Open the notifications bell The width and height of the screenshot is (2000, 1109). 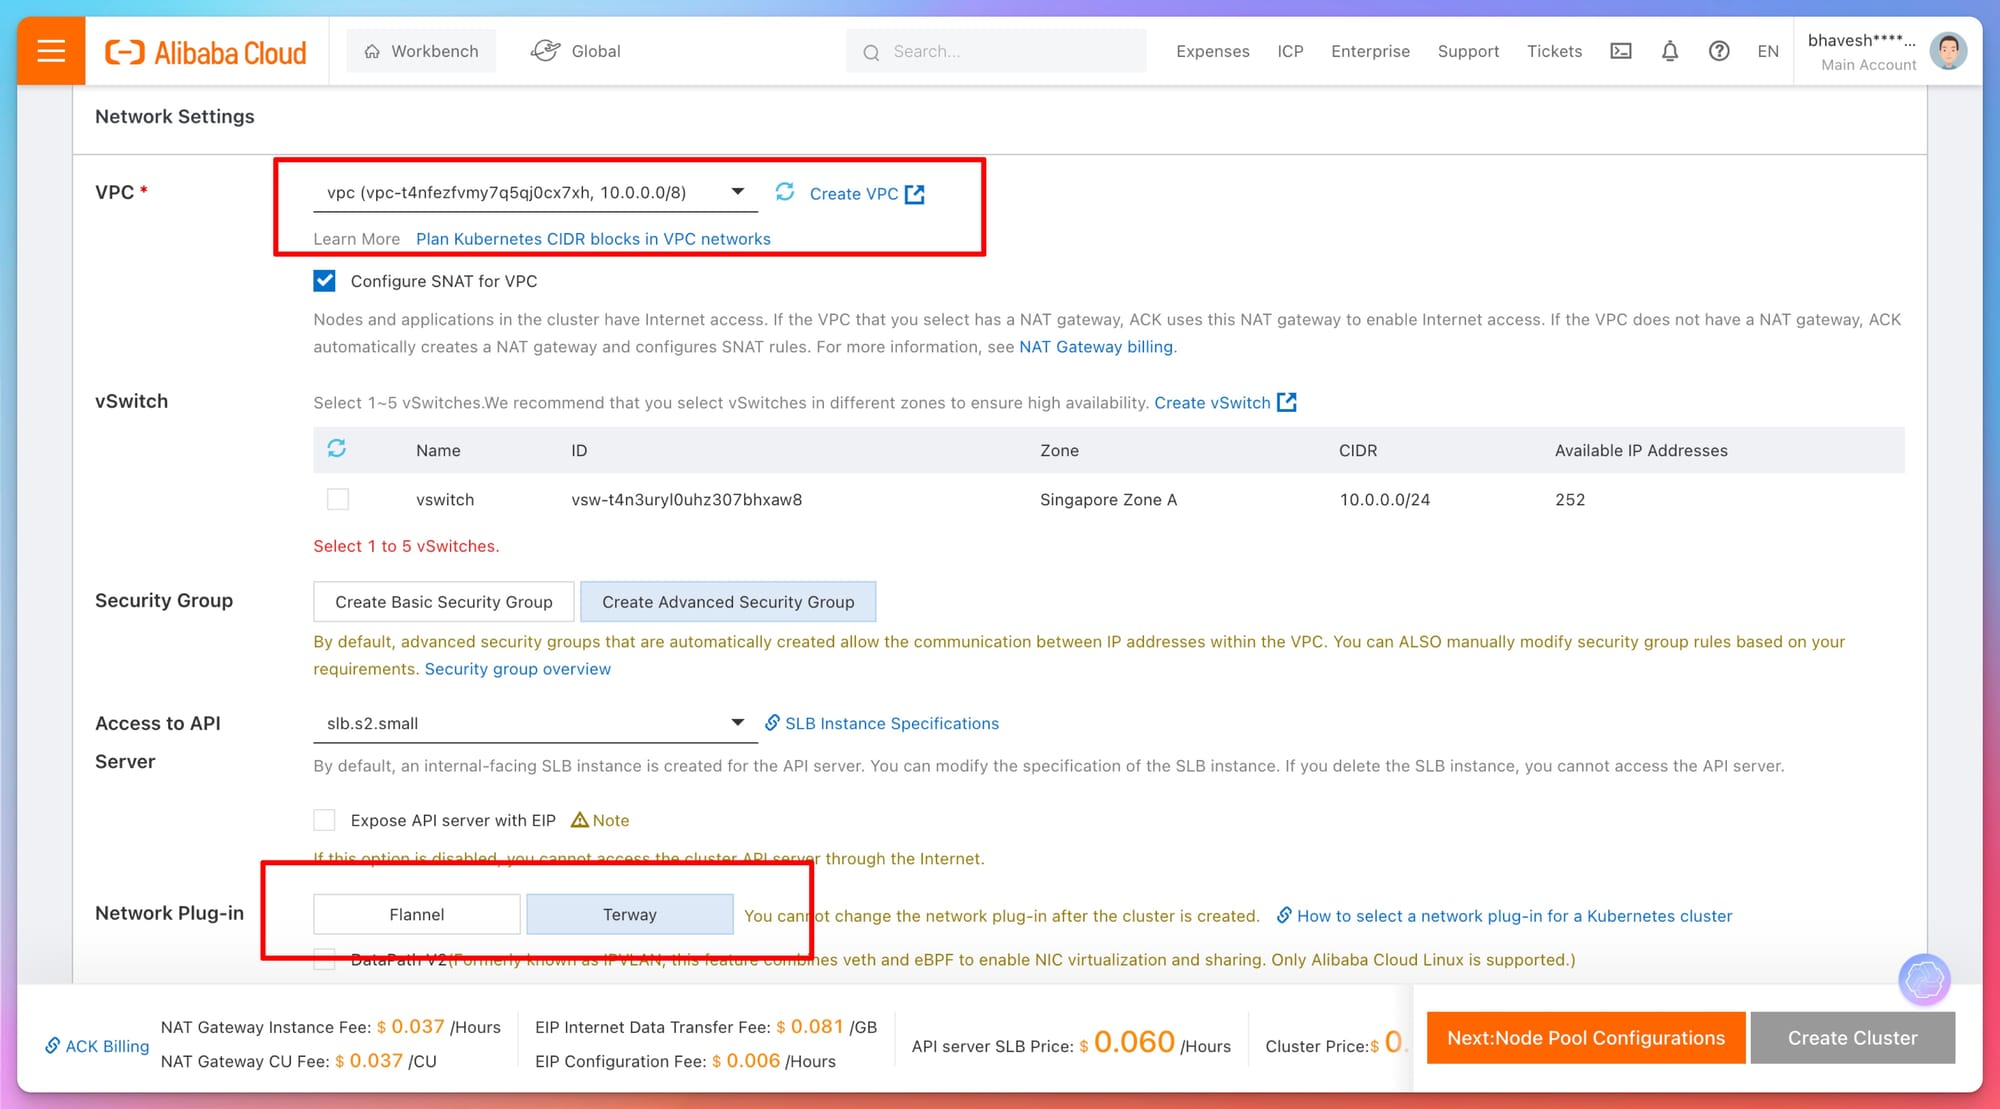(x=1669, y=51)
